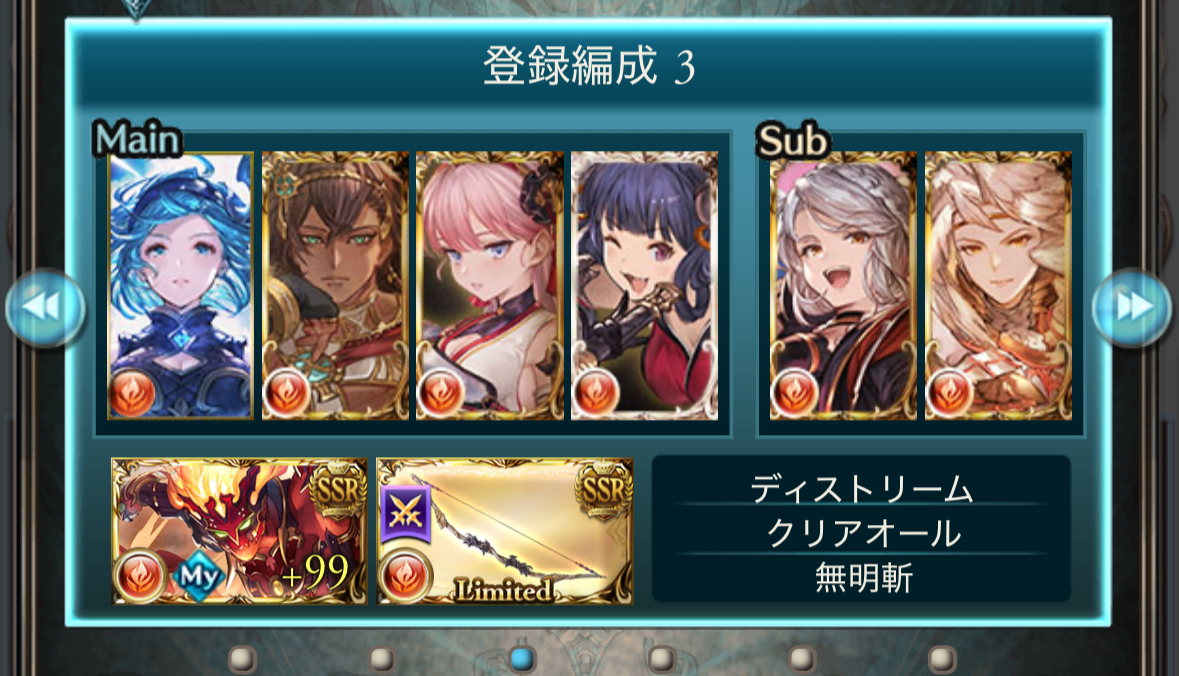Screen dimensions: 1179x676
Task: Select the blue-haired main character portrait
Action: [180, 286]
